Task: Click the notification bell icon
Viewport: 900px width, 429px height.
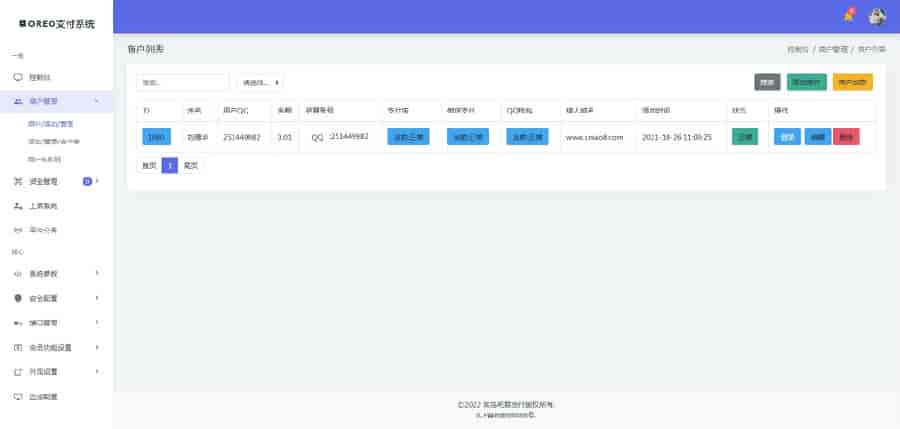Action: [848, 16]
